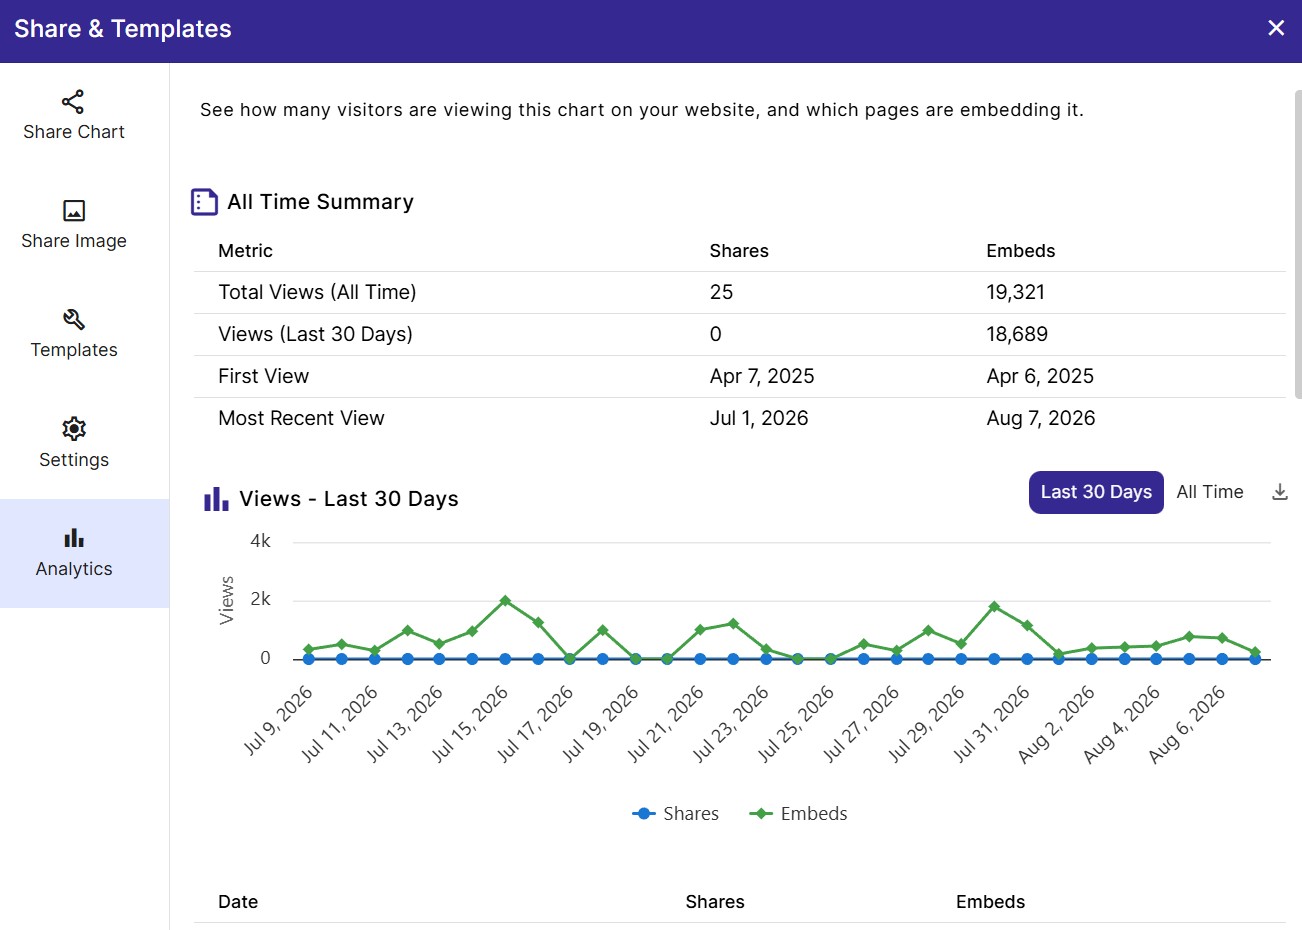Click the Share Chart label in sidebar
This screenshot has width=1302, height=930.
[74, 132]
